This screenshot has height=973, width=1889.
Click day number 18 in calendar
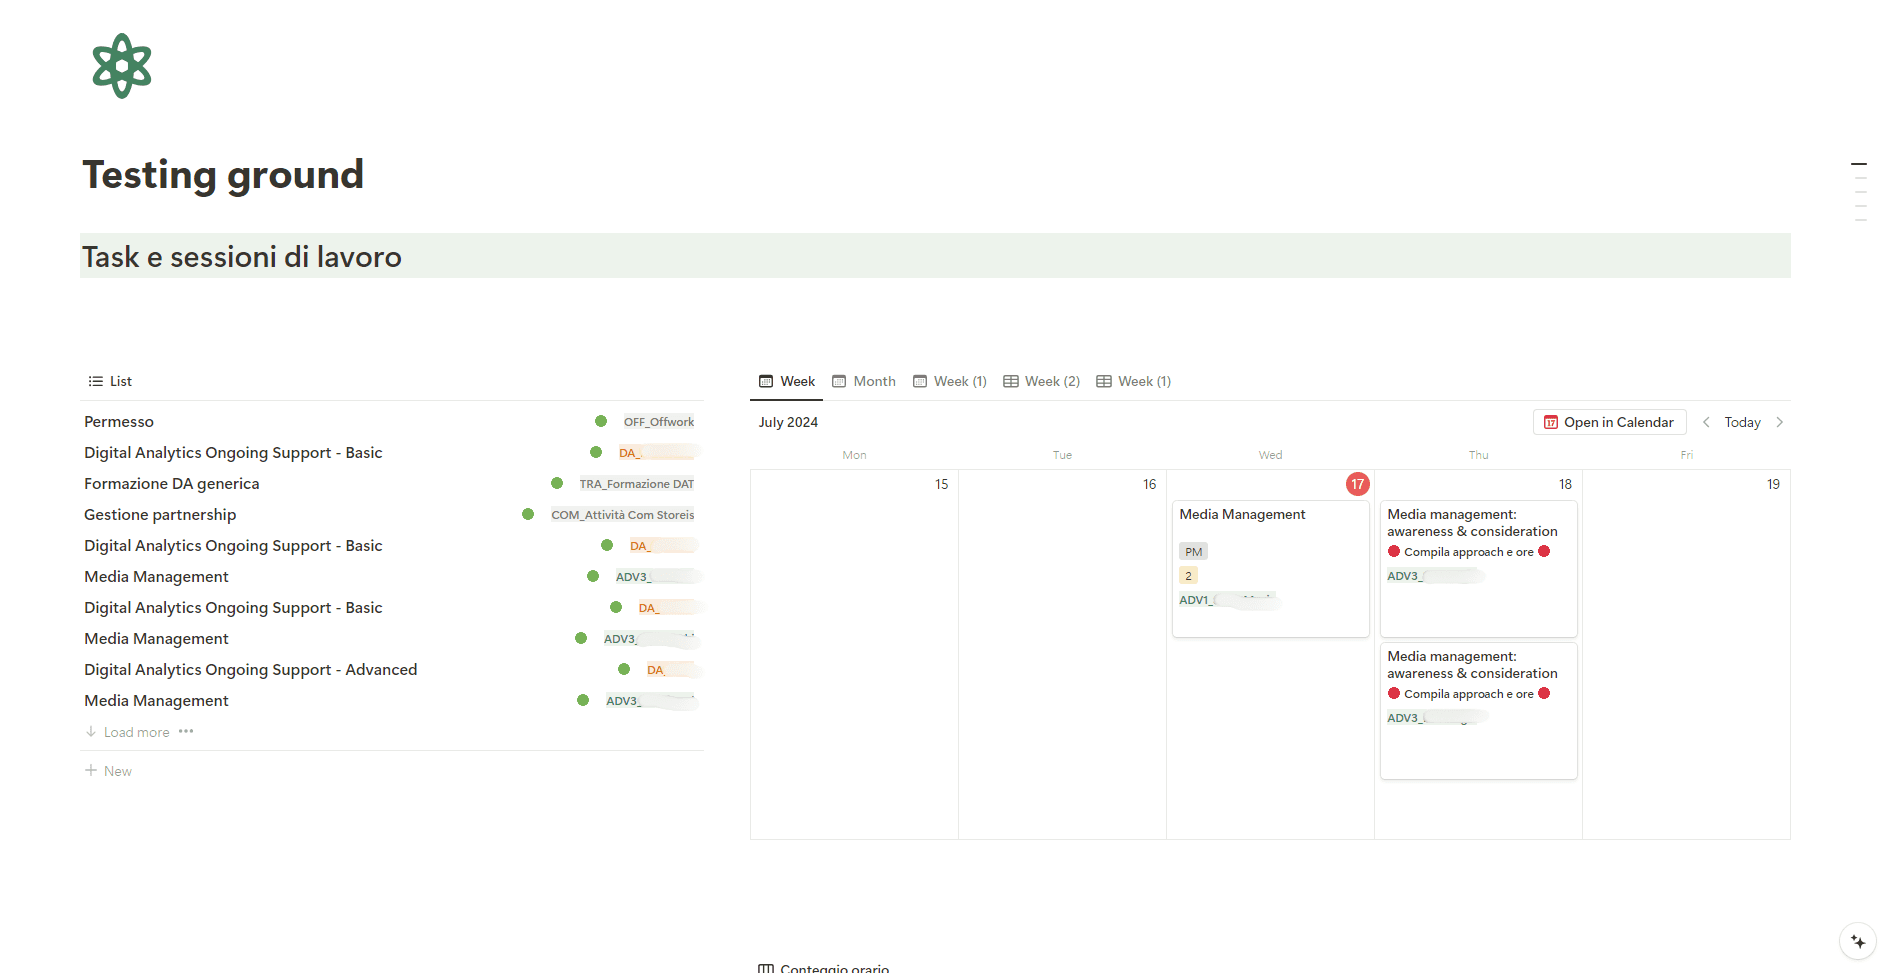click(1565, 484)
